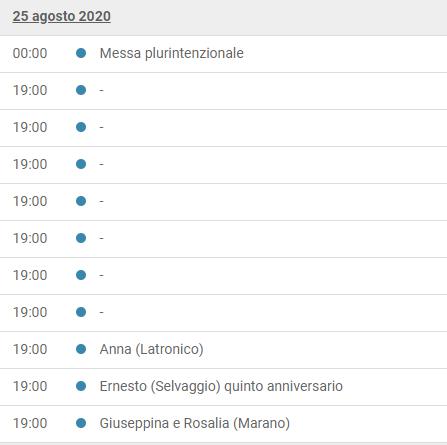Click the 00:00 time label
The image size is (447, 445).
pyautogui.click(x=30, y=53)
